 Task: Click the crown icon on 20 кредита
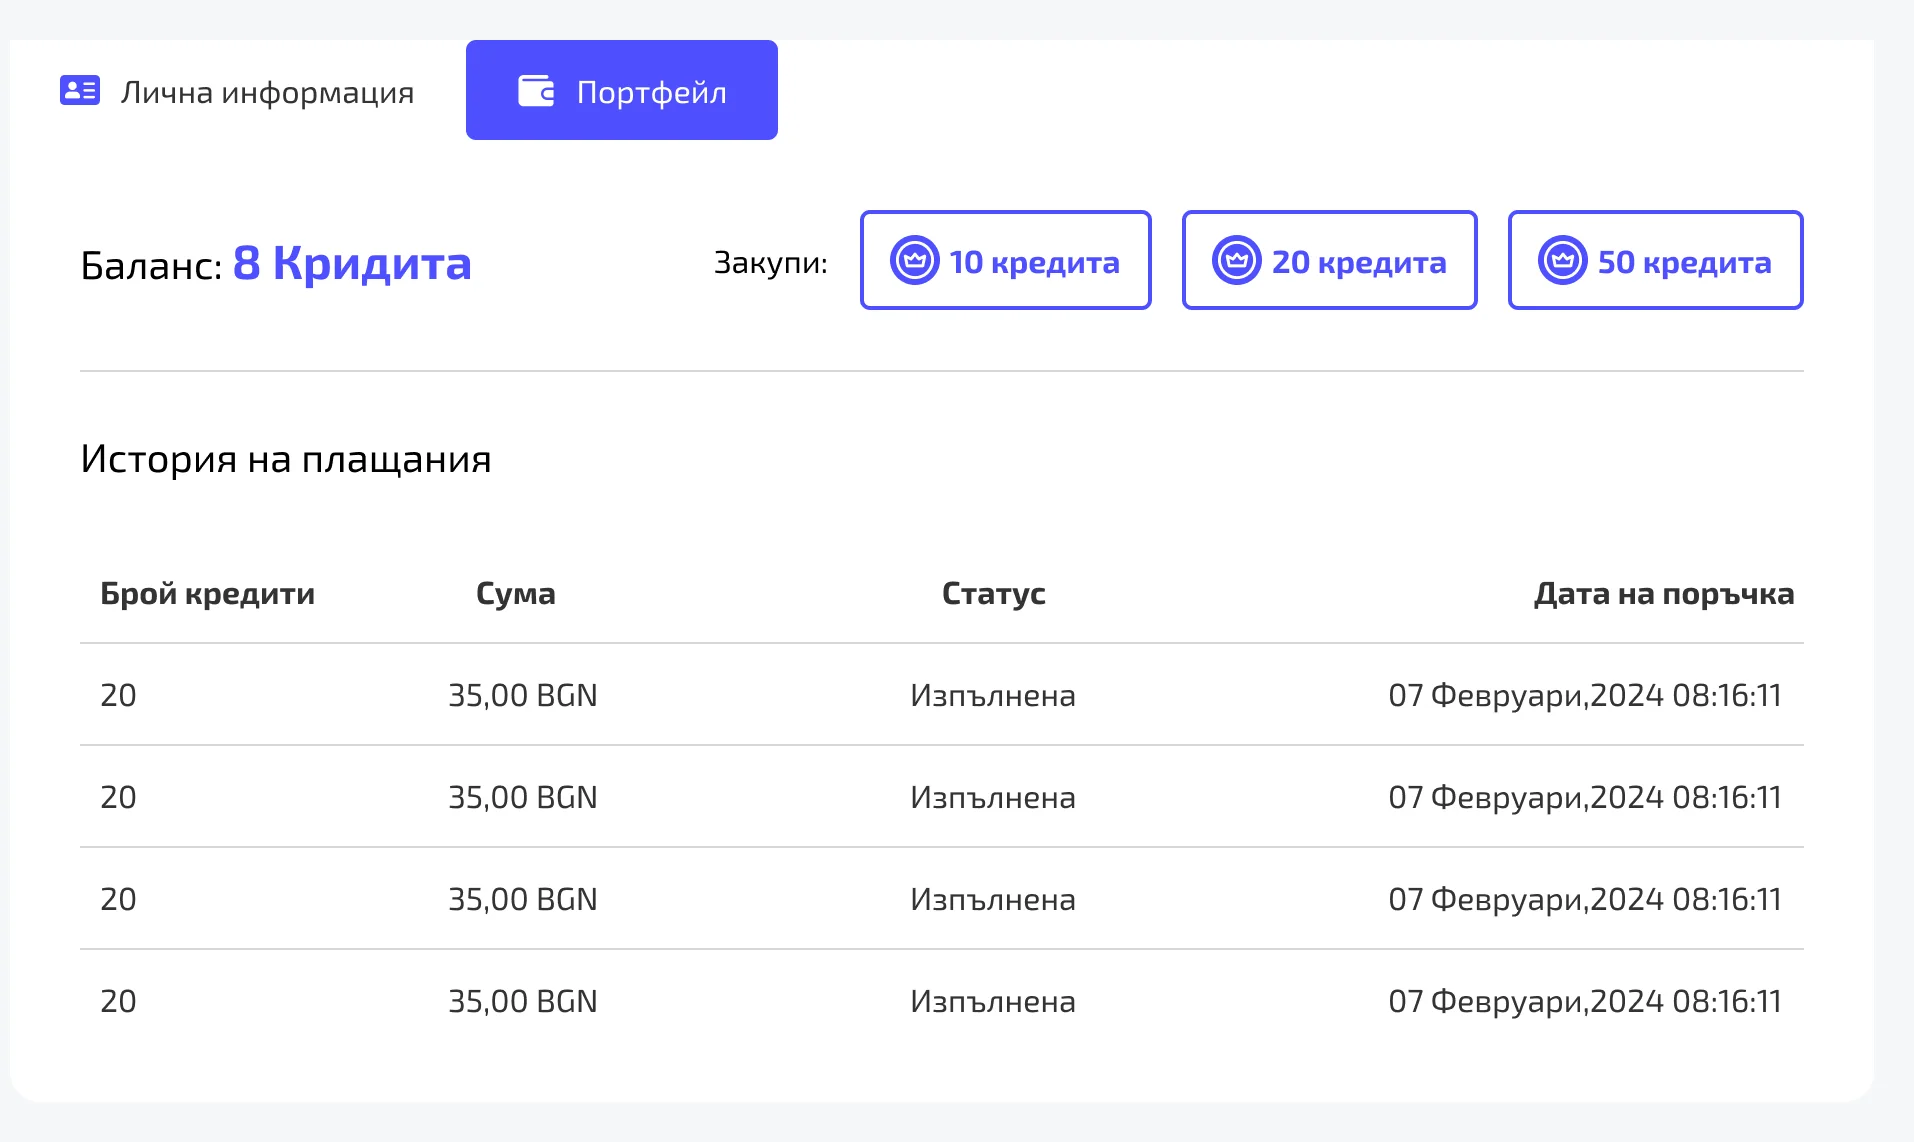tap(1237, 261)
